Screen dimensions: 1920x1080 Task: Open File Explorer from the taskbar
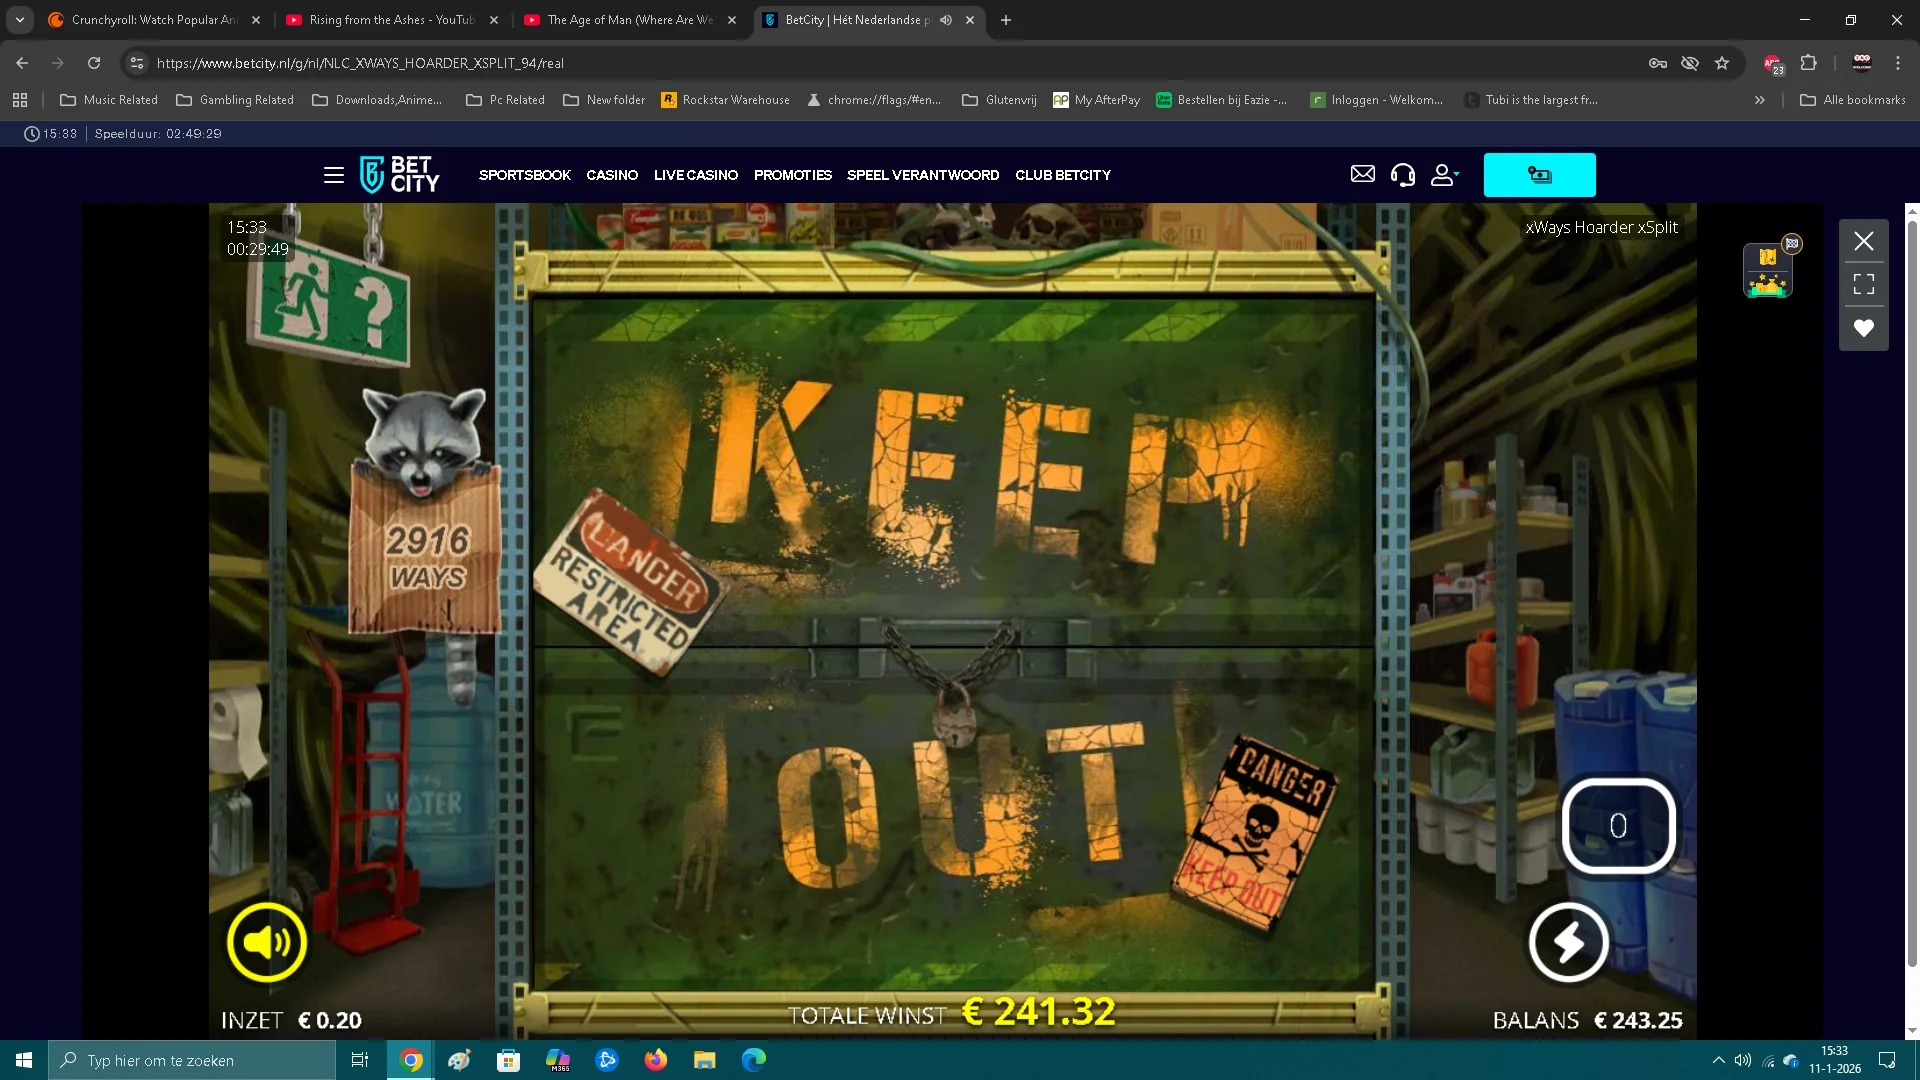[x=705, y=1060]
